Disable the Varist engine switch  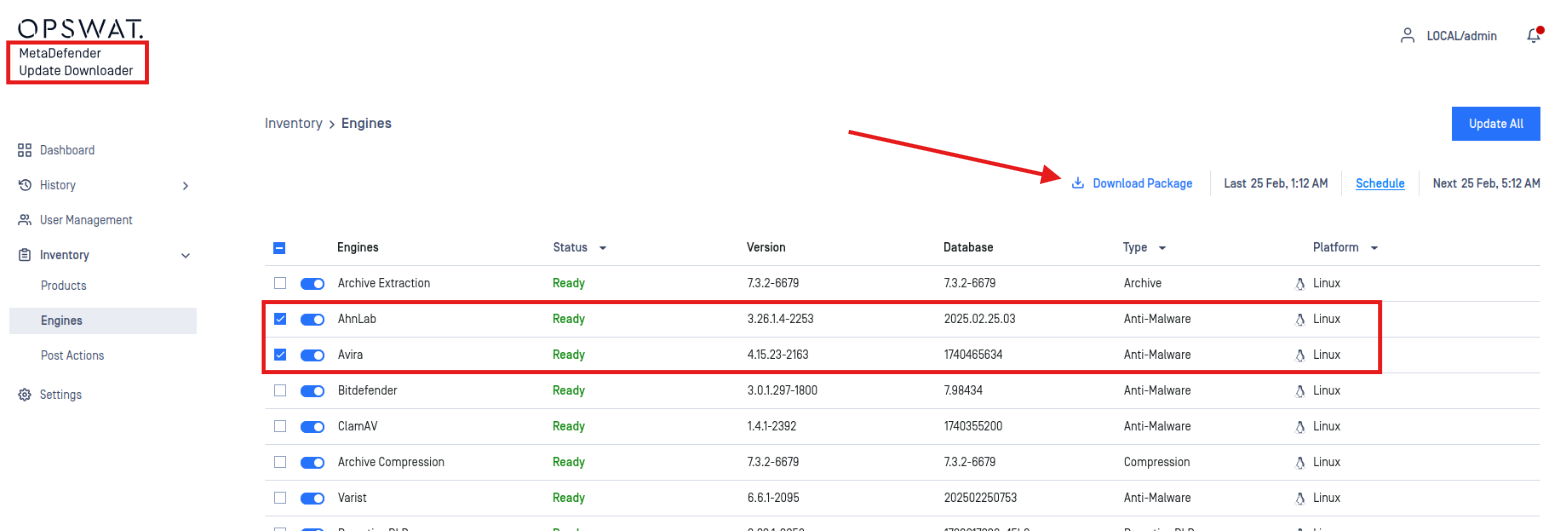pos(313,497)
